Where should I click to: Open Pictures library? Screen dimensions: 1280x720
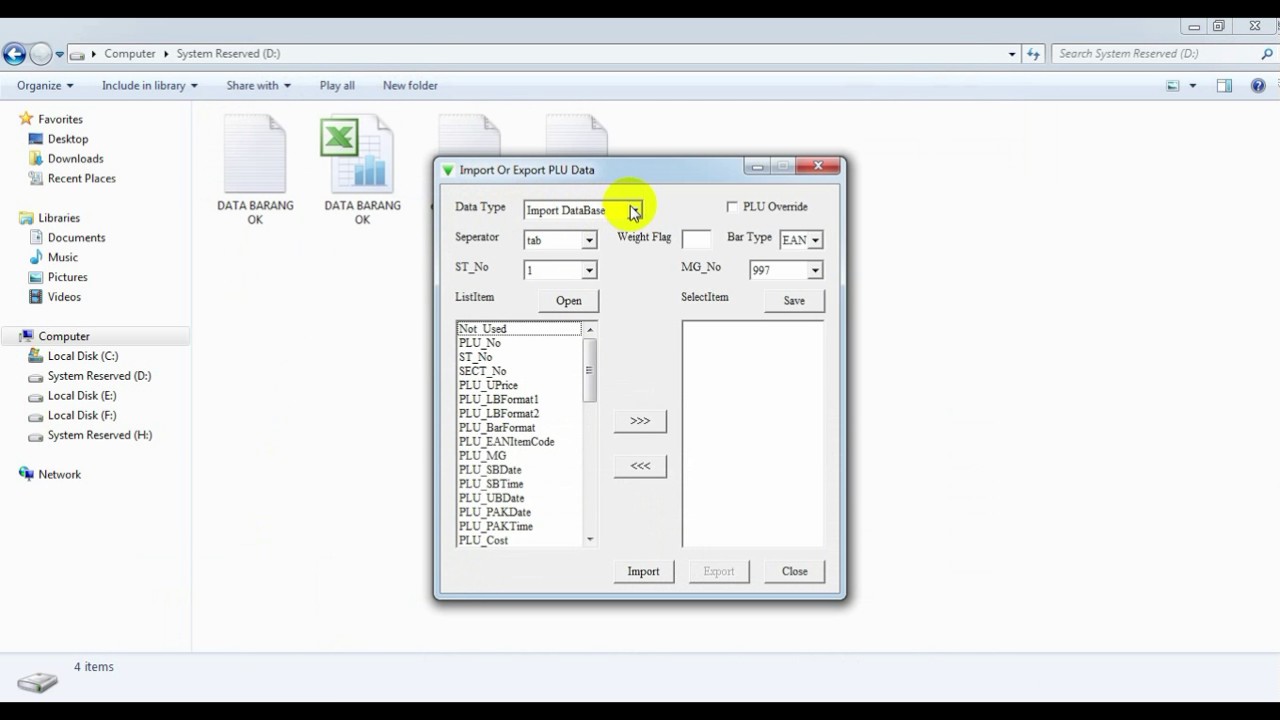click(67, 277)
